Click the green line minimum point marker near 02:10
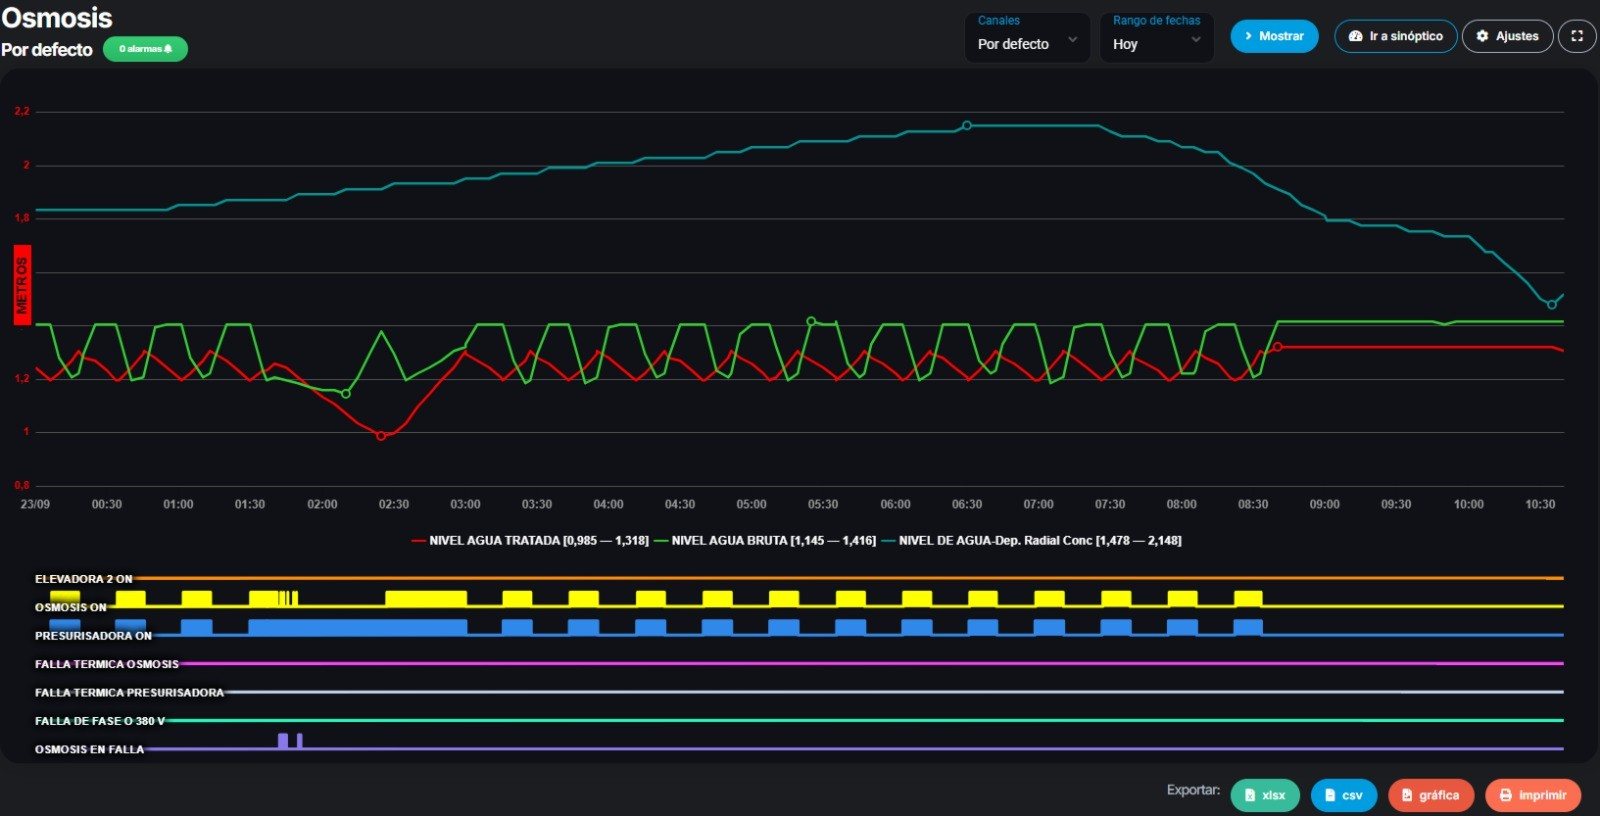 point(346,394)
